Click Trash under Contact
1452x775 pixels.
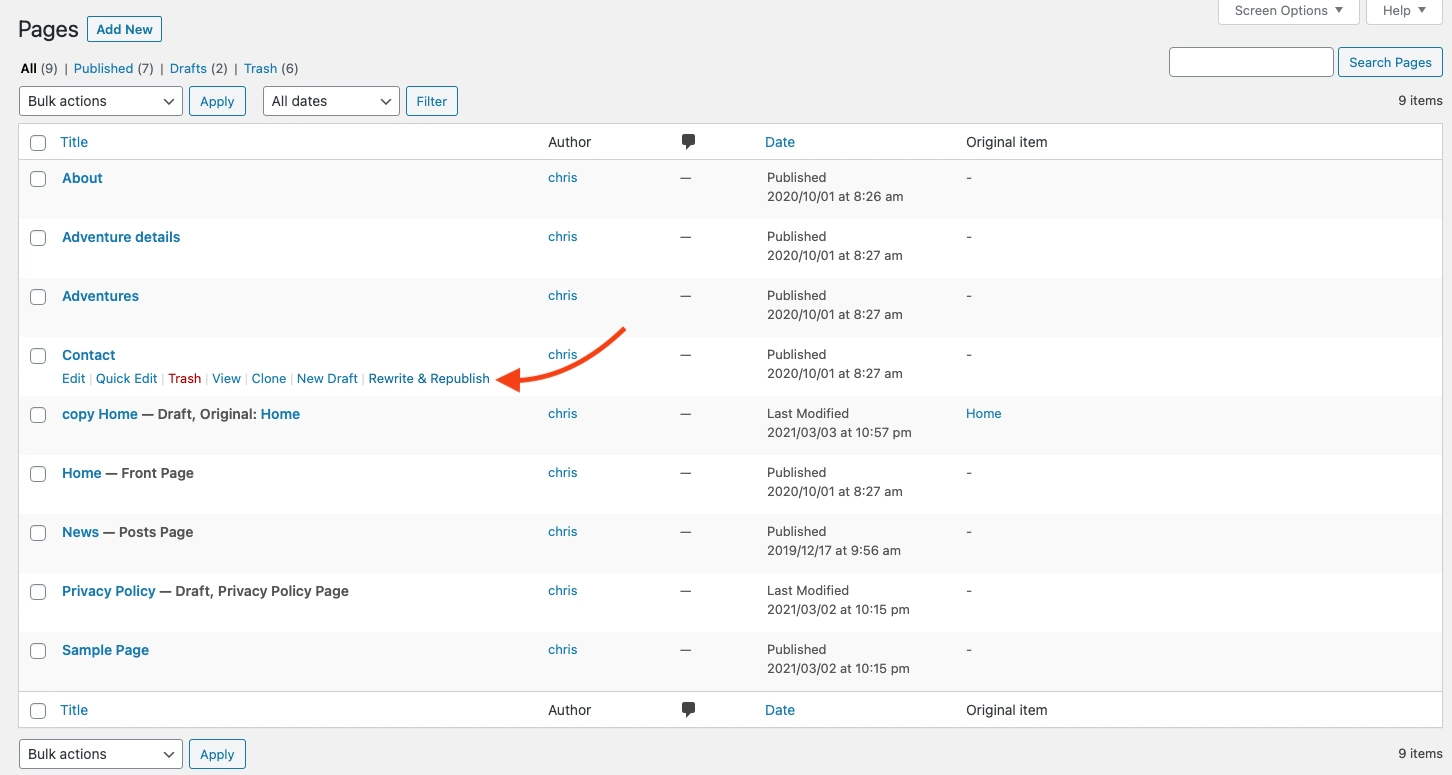[185, 378]
